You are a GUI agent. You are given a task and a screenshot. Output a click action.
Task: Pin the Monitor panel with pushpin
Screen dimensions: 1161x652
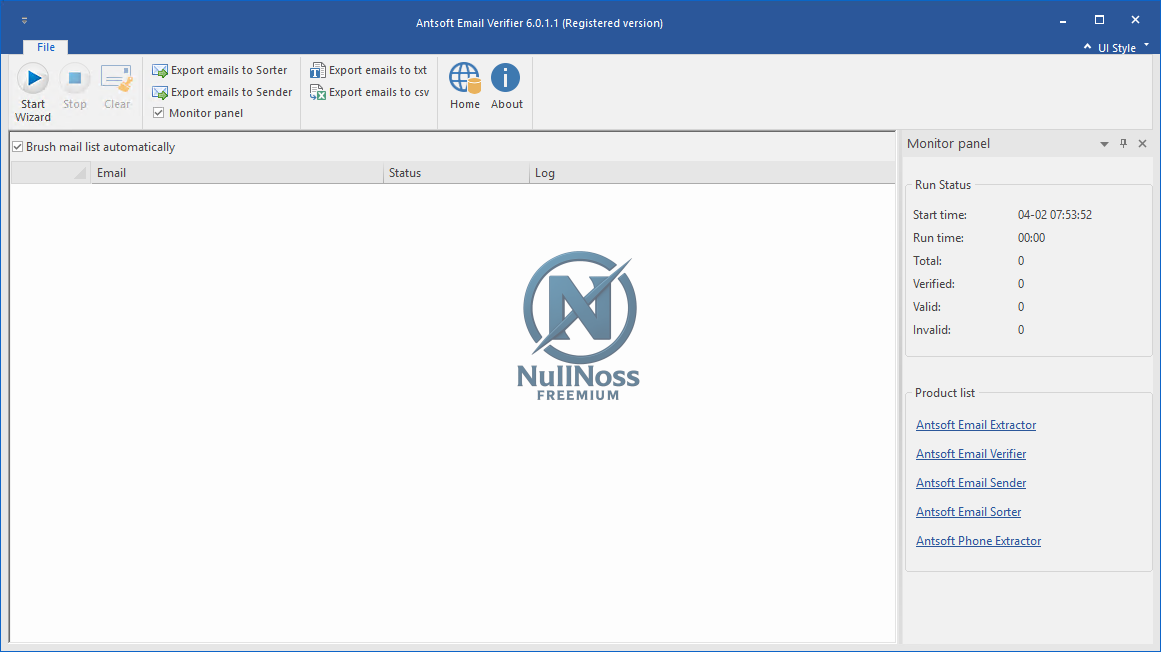1123,144
